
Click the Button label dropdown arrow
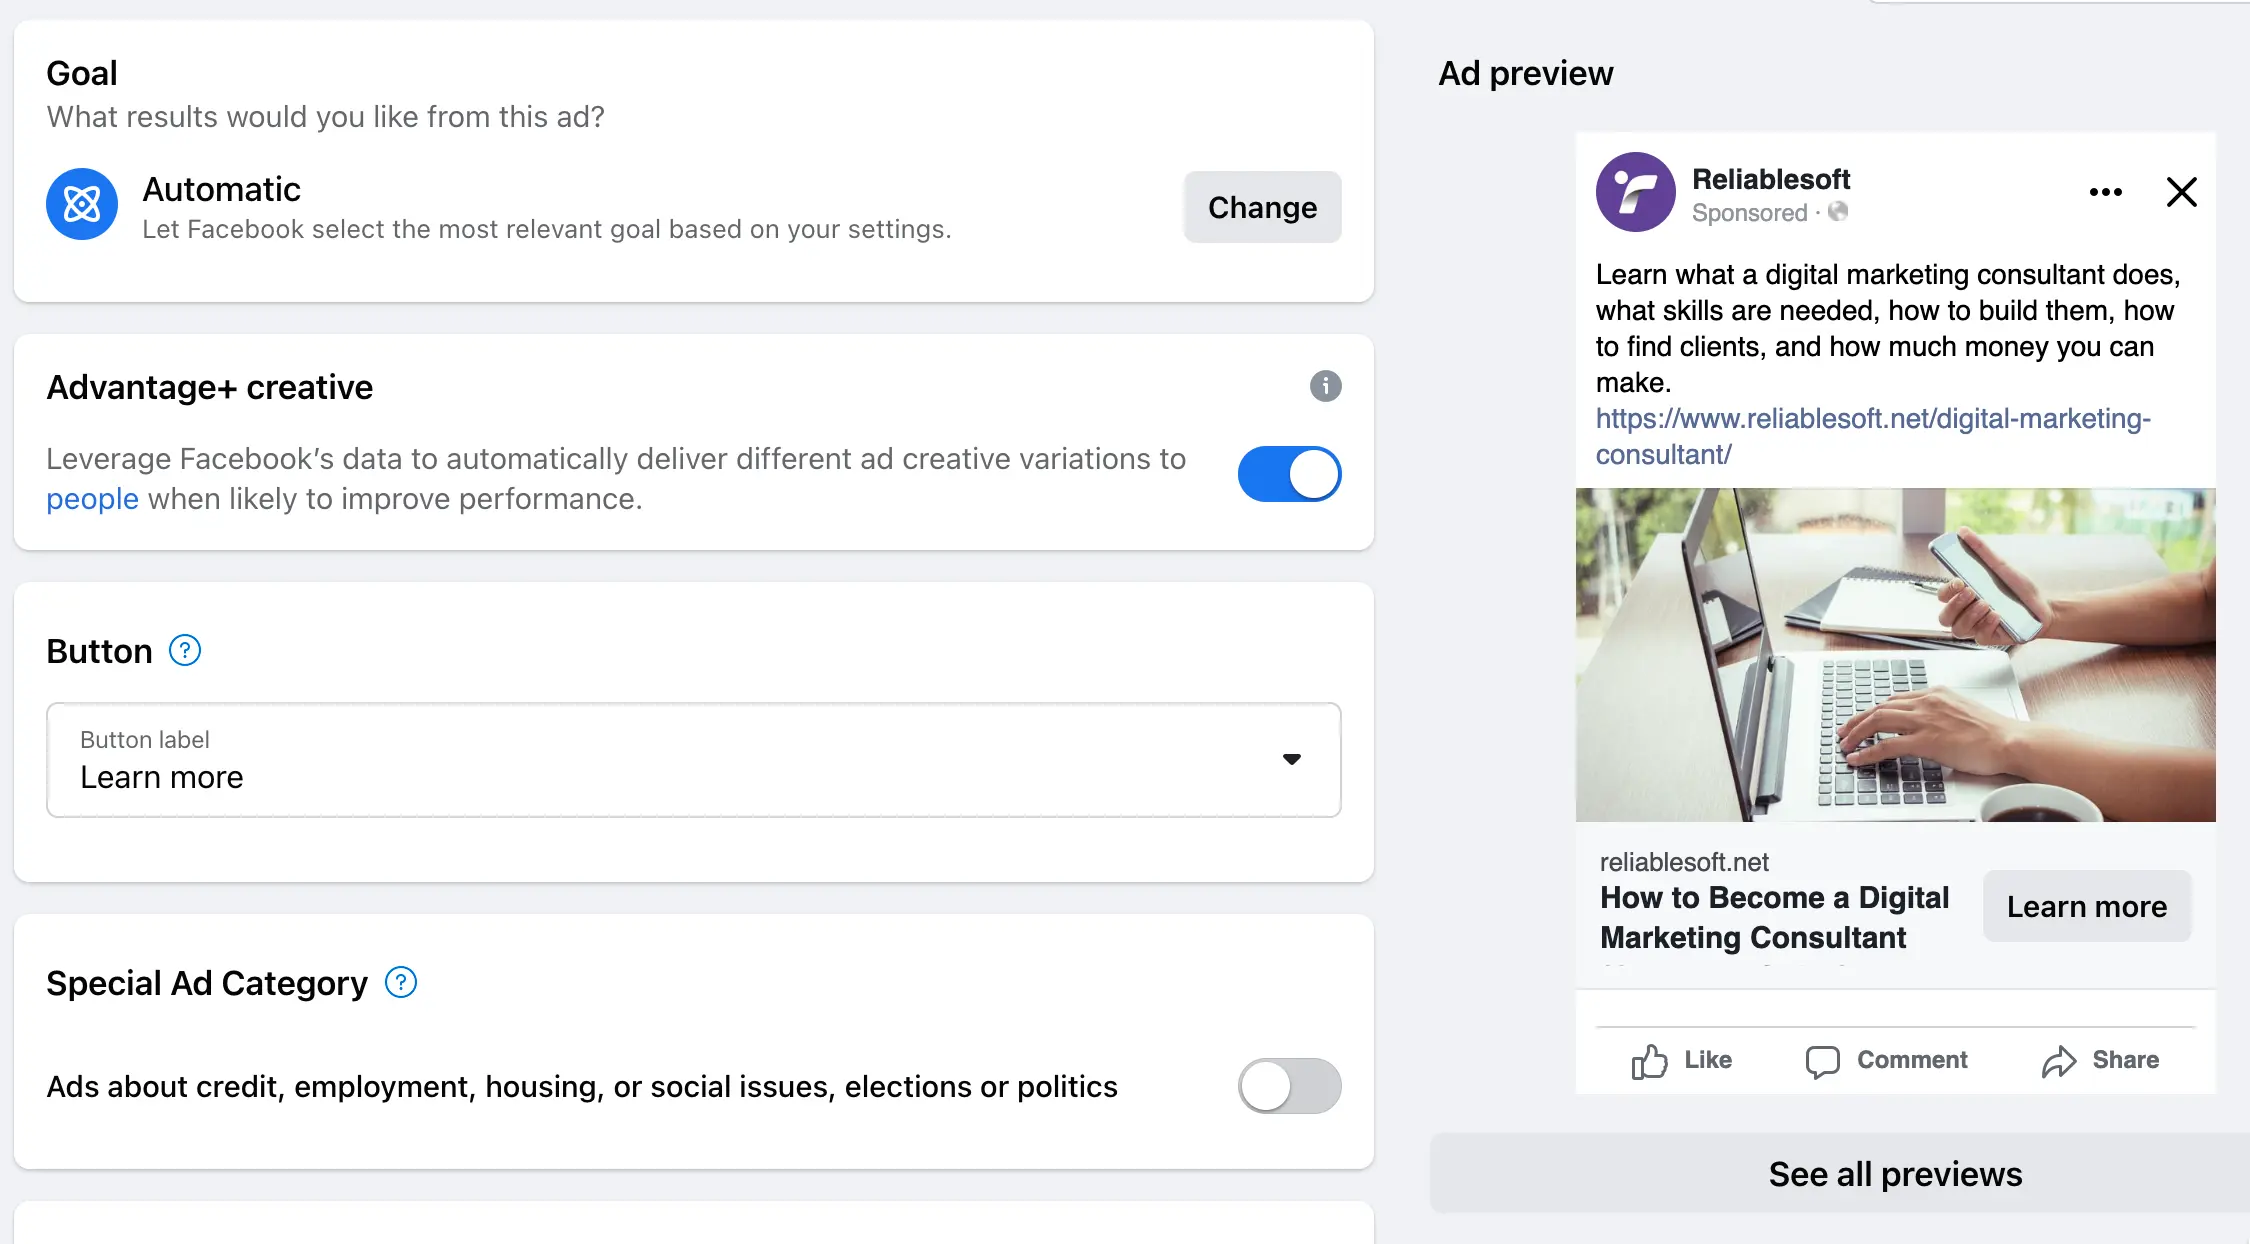pos(1291,760)
